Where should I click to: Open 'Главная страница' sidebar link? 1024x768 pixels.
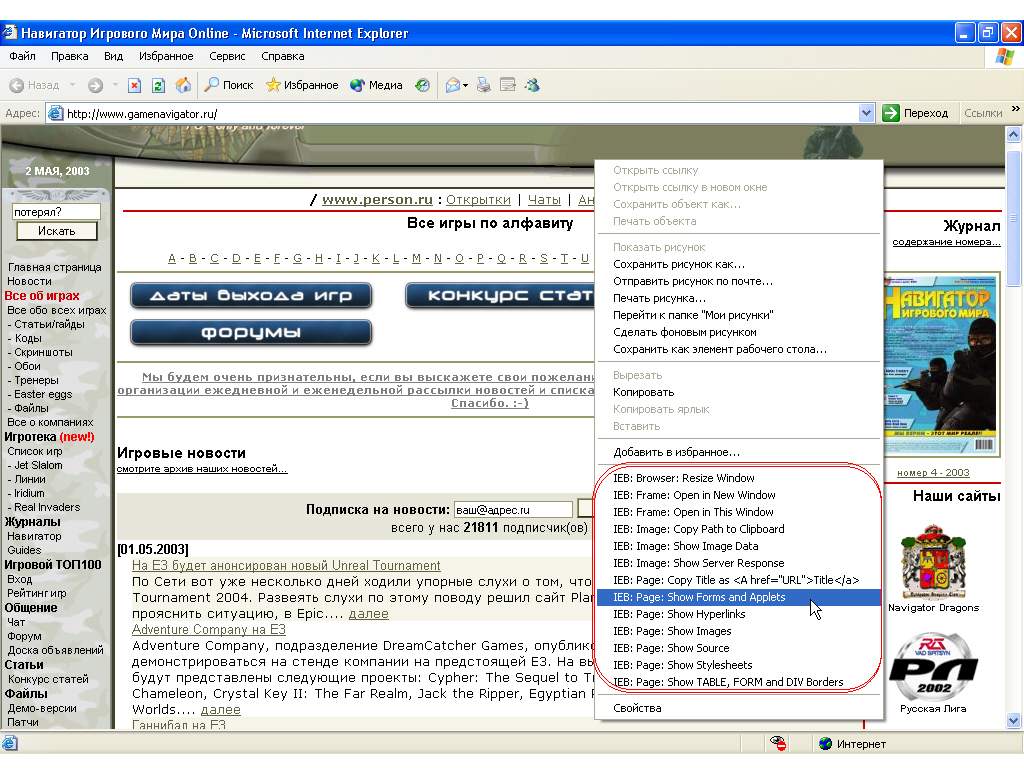point(55,267)
